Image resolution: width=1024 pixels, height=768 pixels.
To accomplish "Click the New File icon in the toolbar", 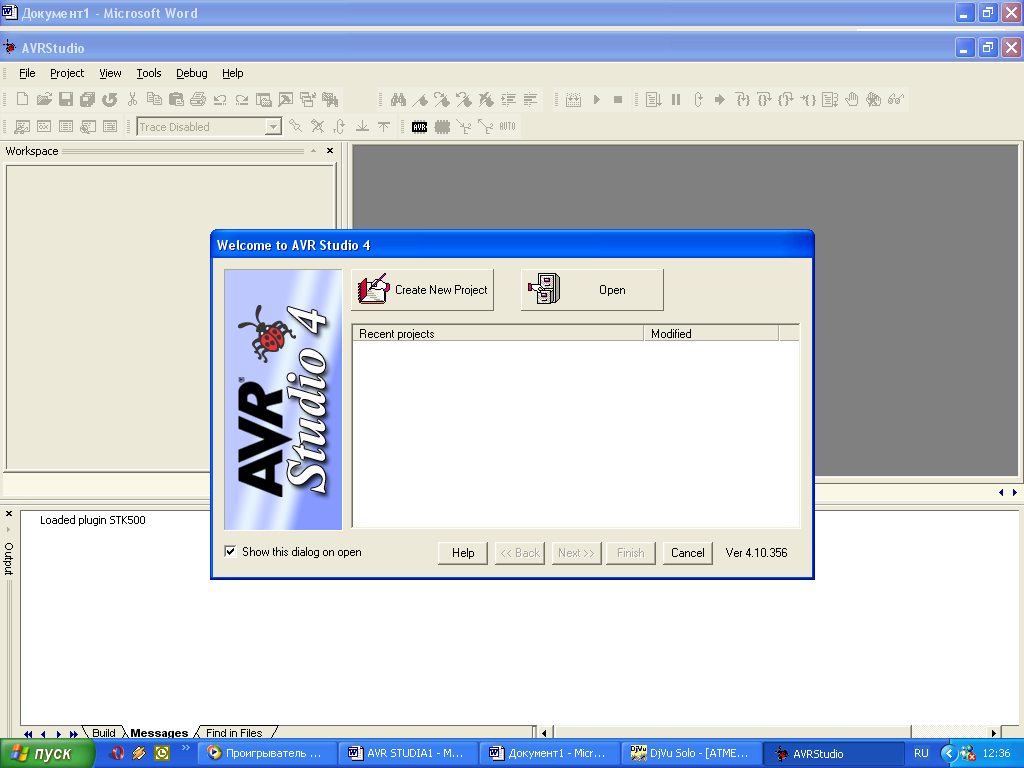I will (22, 99).
